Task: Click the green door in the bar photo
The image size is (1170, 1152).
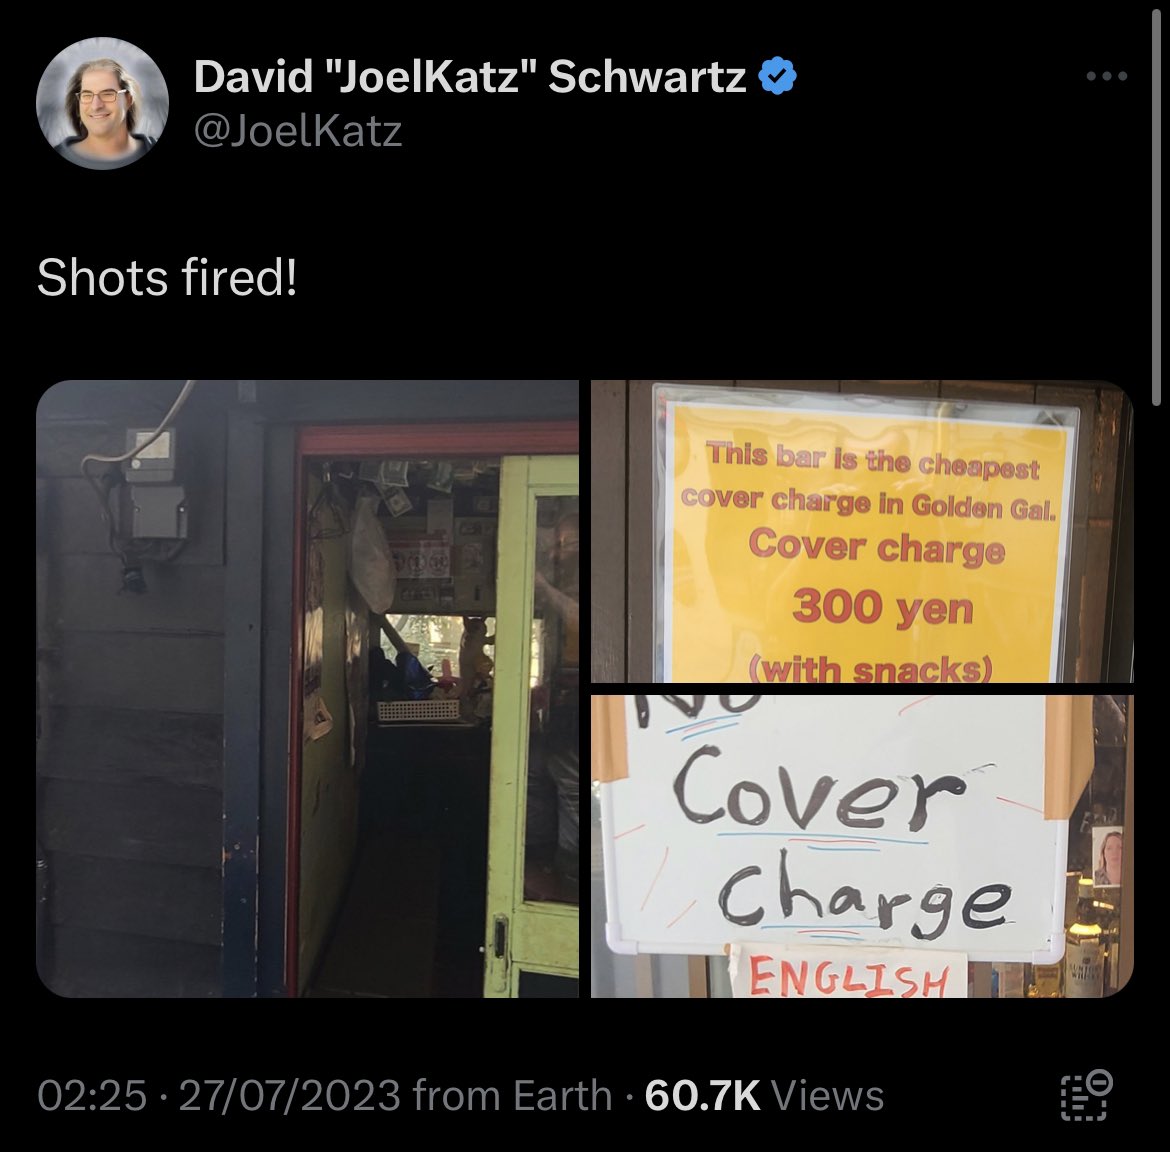Action: point(531,725)
